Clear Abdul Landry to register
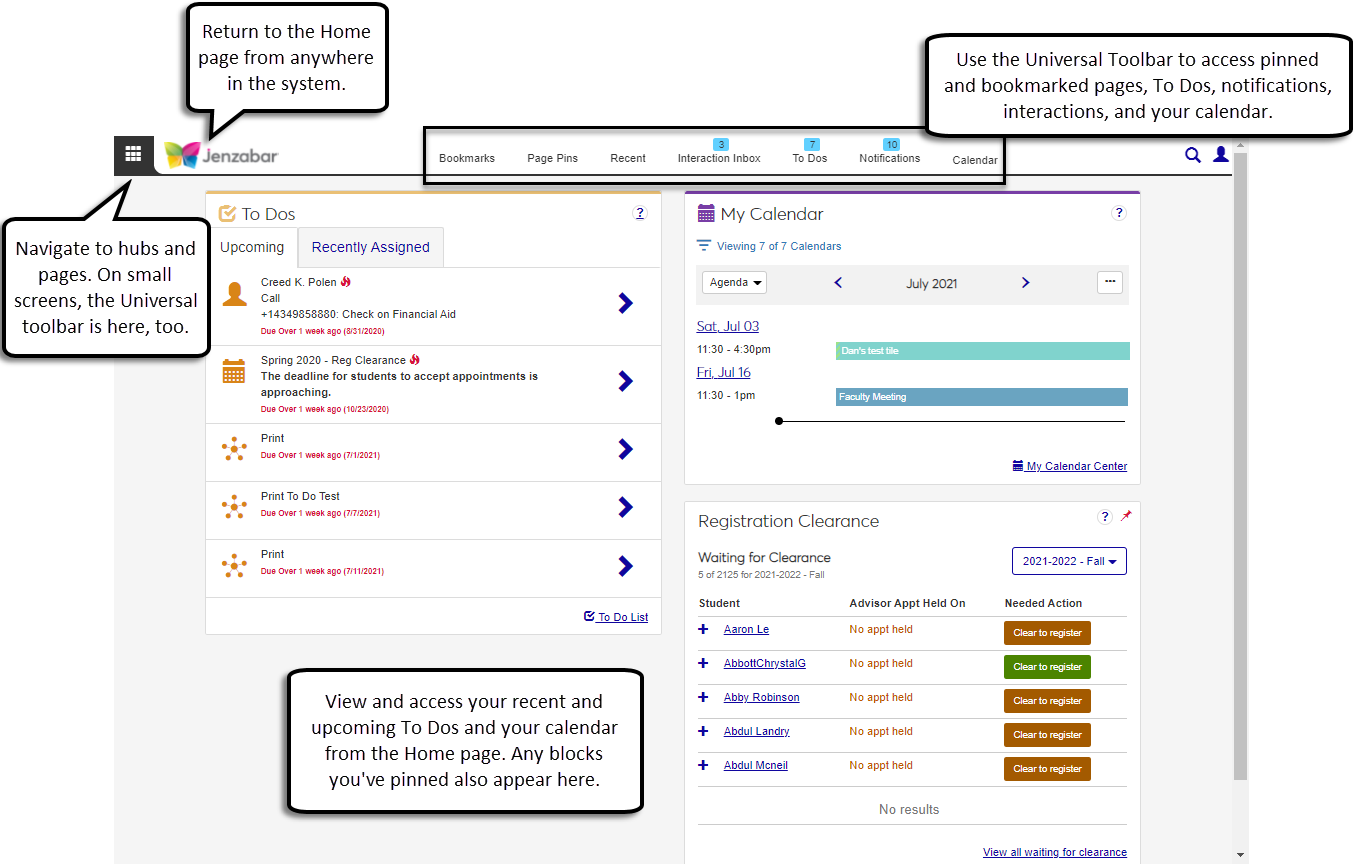The height and width of the screenshot is (864, 1355). 1047,735
